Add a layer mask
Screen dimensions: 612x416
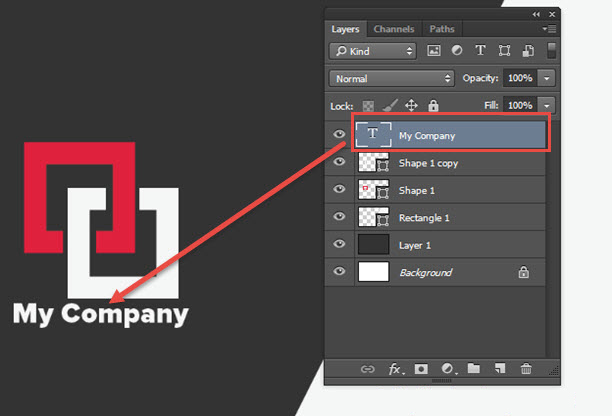pos(421,369)
